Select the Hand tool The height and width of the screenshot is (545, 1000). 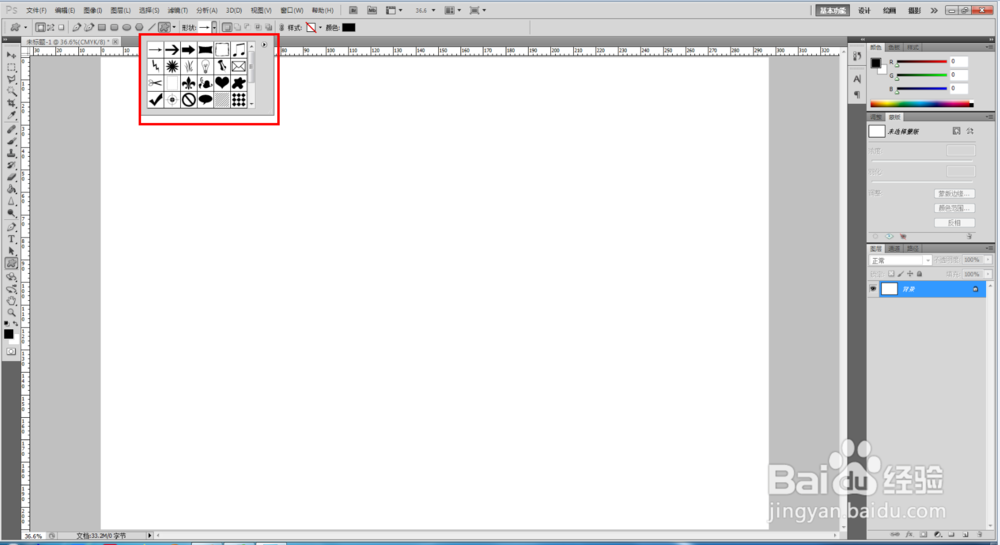(11, 301)
